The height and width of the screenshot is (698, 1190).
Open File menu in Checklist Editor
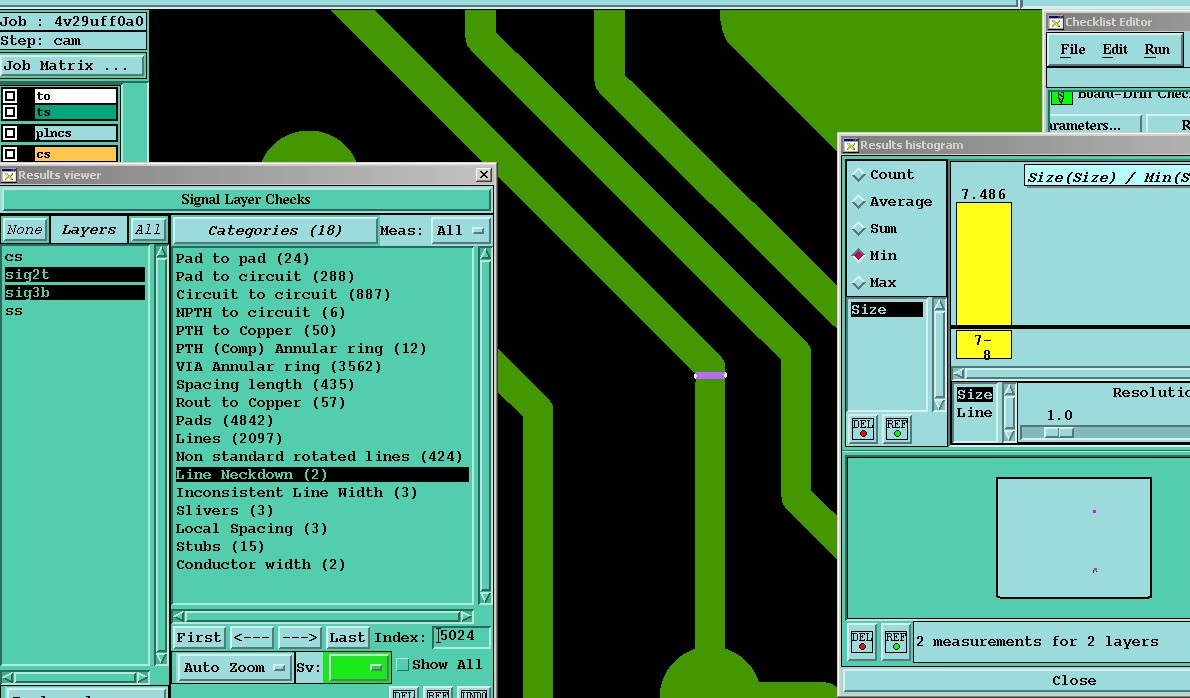pos(1072,49)
